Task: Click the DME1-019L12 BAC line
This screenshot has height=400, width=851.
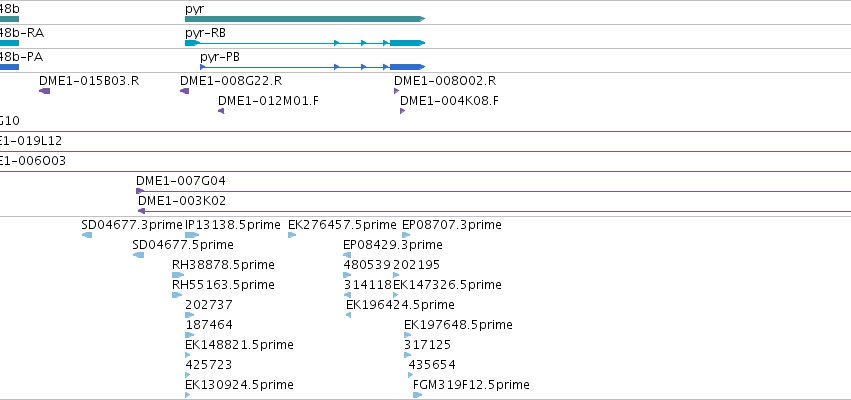Action: 426,151
